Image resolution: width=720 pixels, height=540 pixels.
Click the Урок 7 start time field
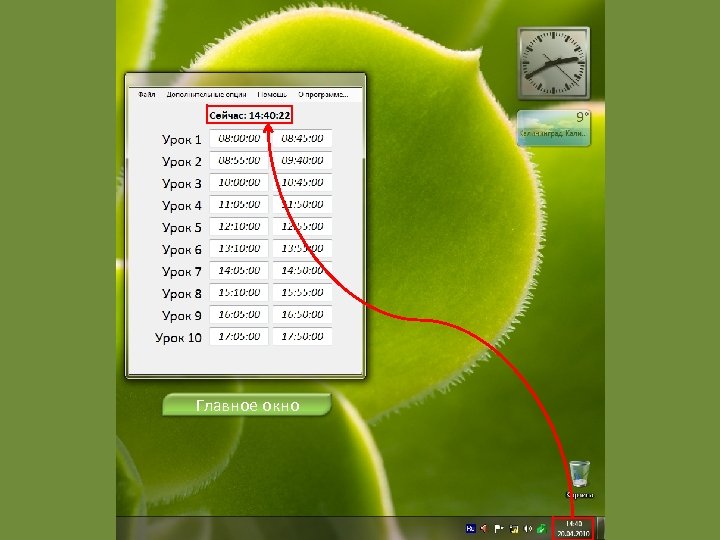(x=239, y=270)
